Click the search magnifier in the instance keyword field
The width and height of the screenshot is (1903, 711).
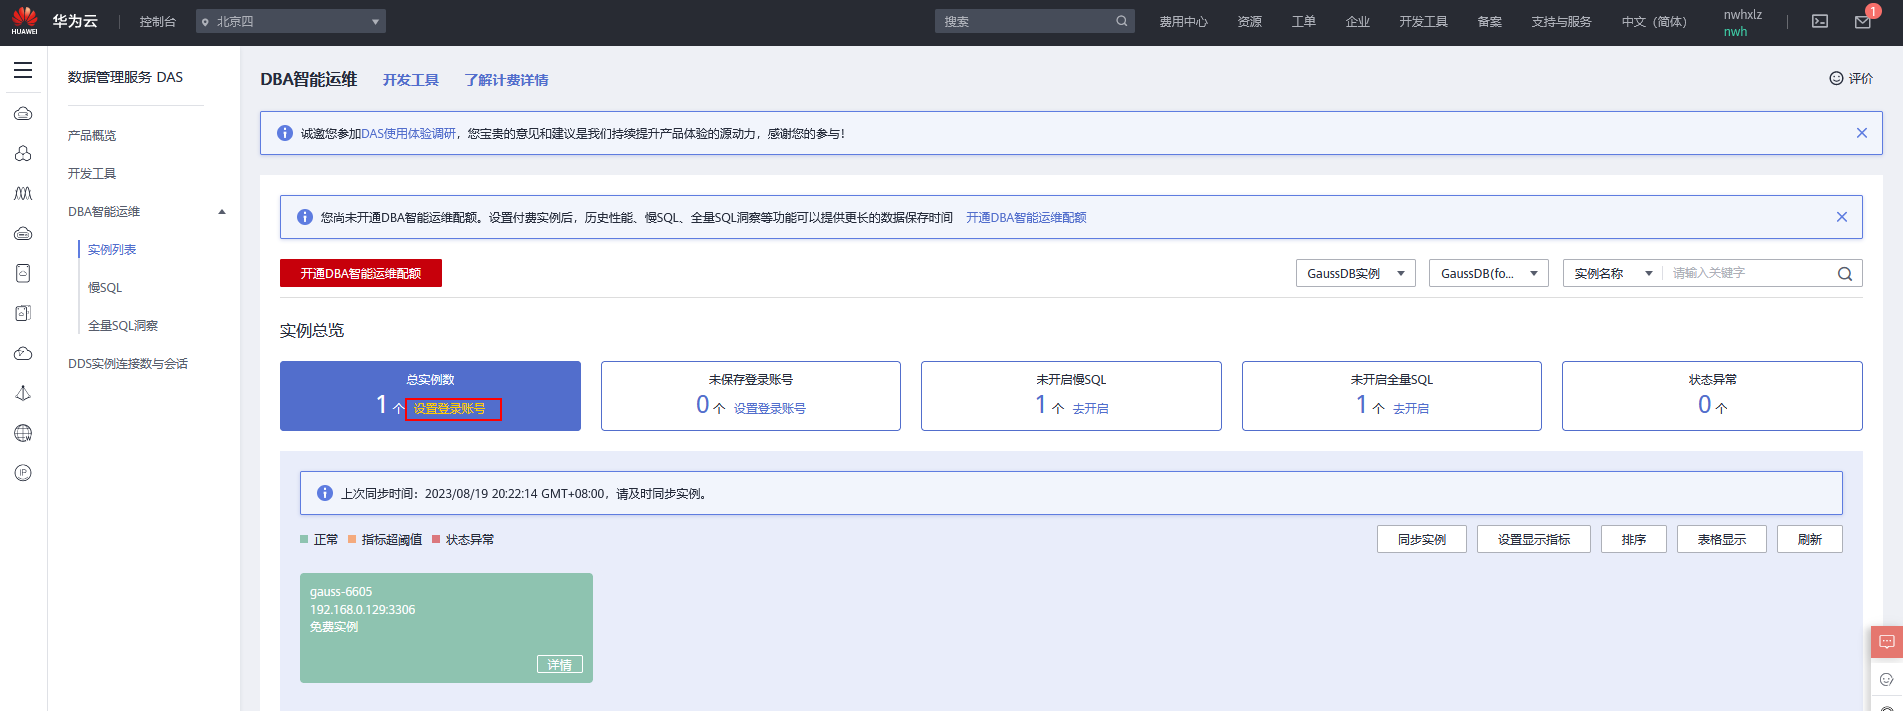[x=1845, y=274]
